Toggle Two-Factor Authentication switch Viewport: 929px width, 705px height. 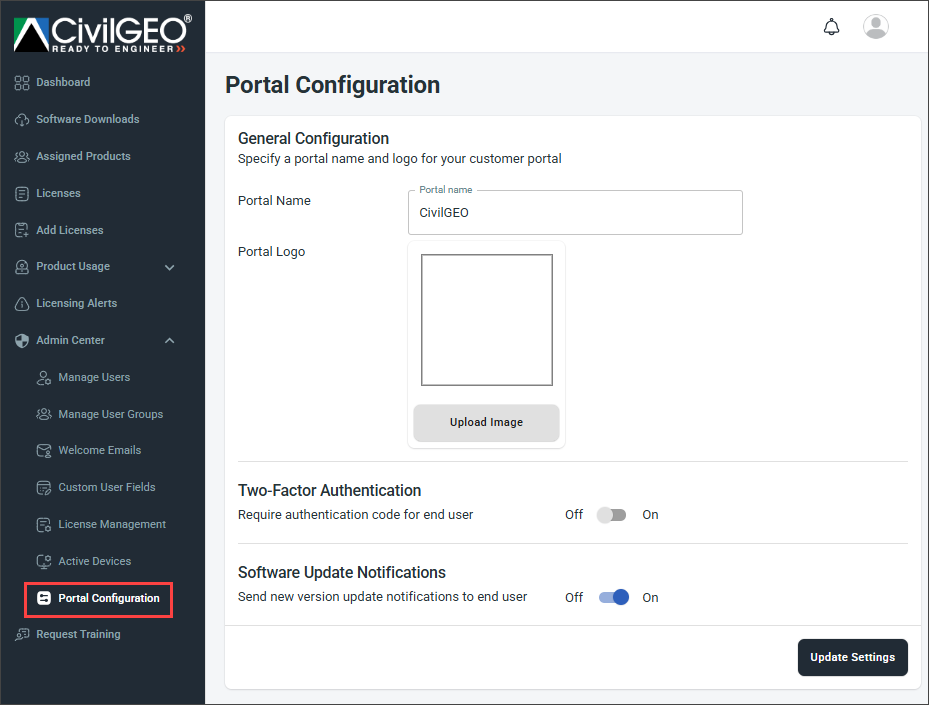[x=611, y=515]
